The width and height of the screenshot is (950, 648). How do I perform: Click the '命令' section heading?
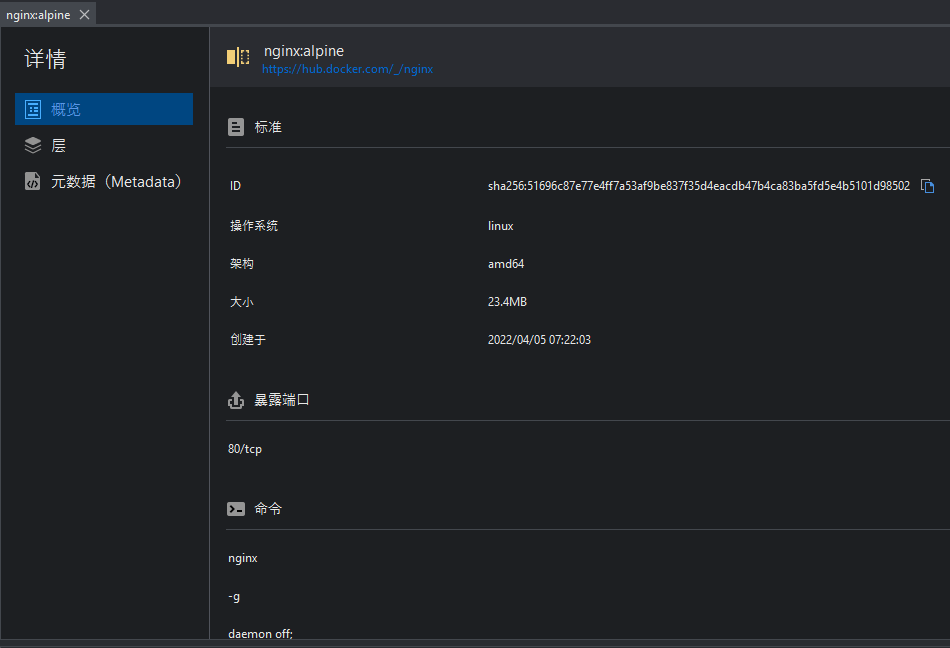tap(268, 509)
